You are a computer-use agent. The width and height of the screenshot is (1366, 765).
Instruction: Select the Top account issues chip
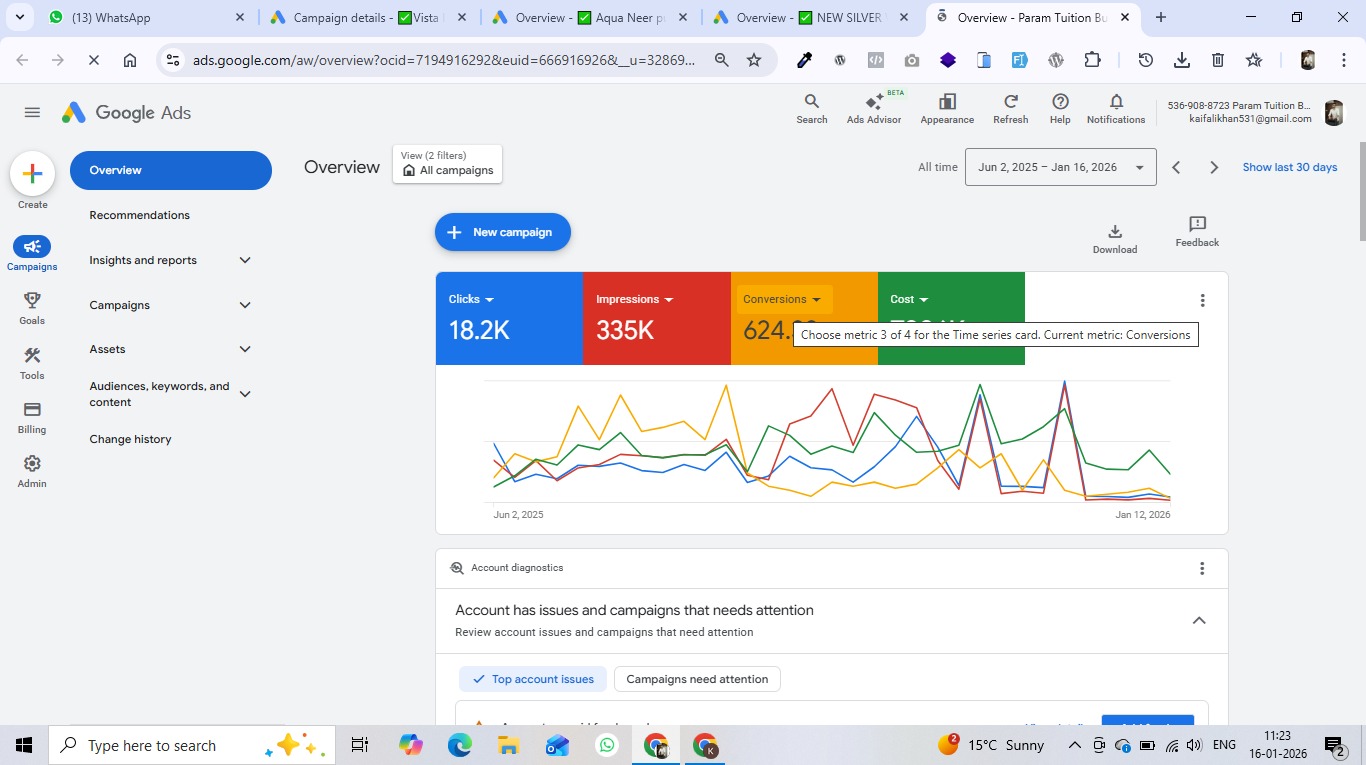pos(533,679)
